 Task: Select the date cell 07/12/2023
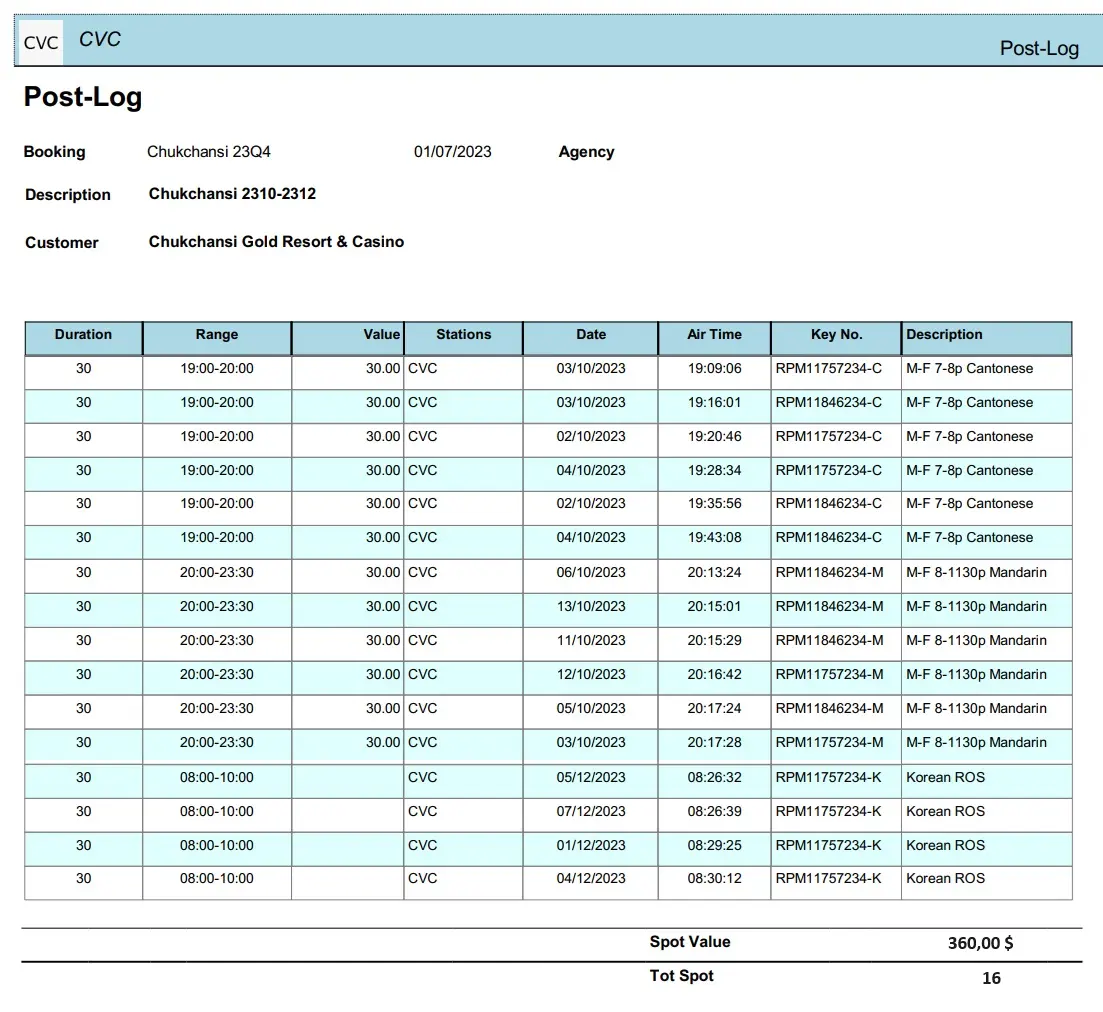[x=591, y=812]
